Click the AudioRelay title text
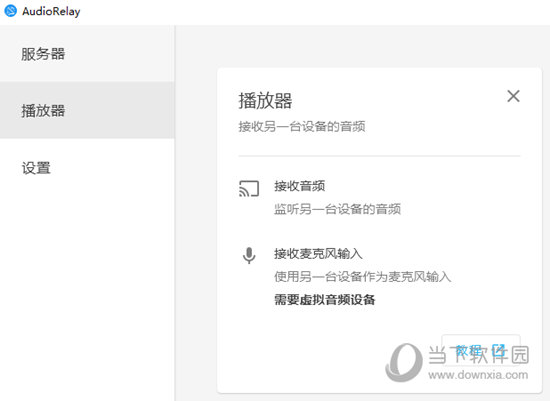Screen dimensions: 550x401 click(x=51, y=11)
